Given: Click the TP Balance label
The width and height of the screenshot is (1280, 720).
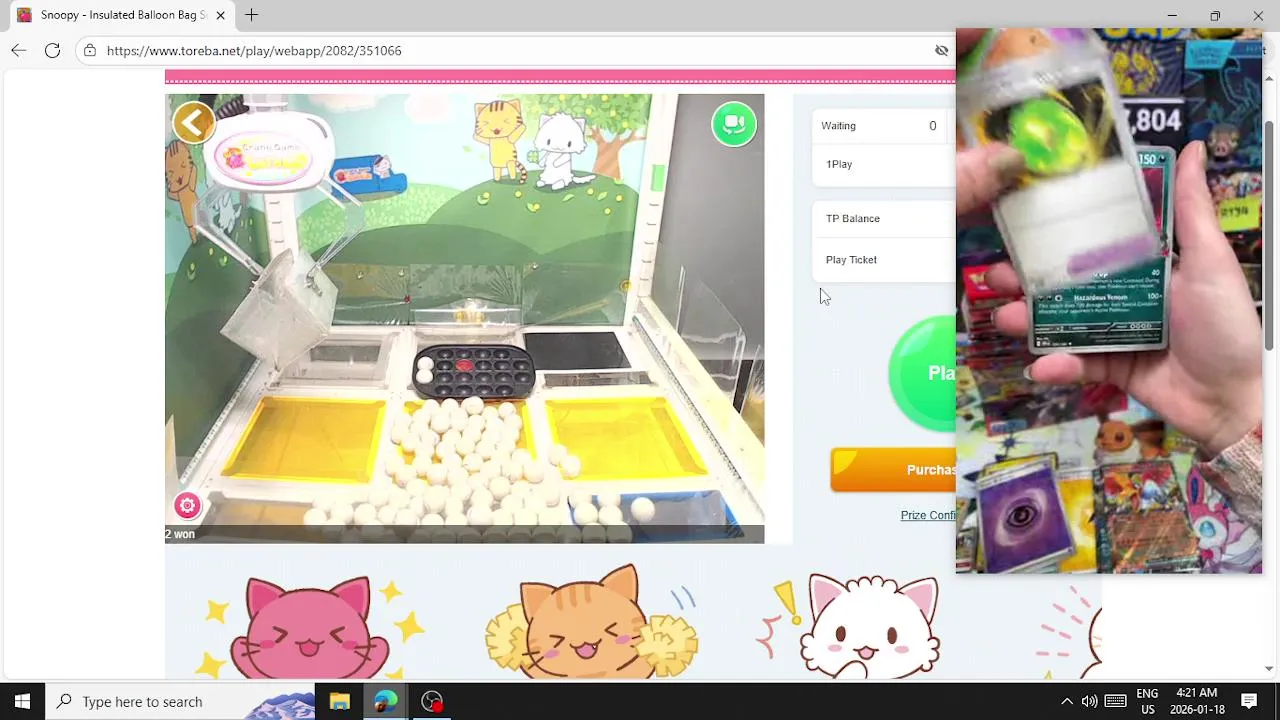Looking at the screenshot, I should click(x=853, y=218).
